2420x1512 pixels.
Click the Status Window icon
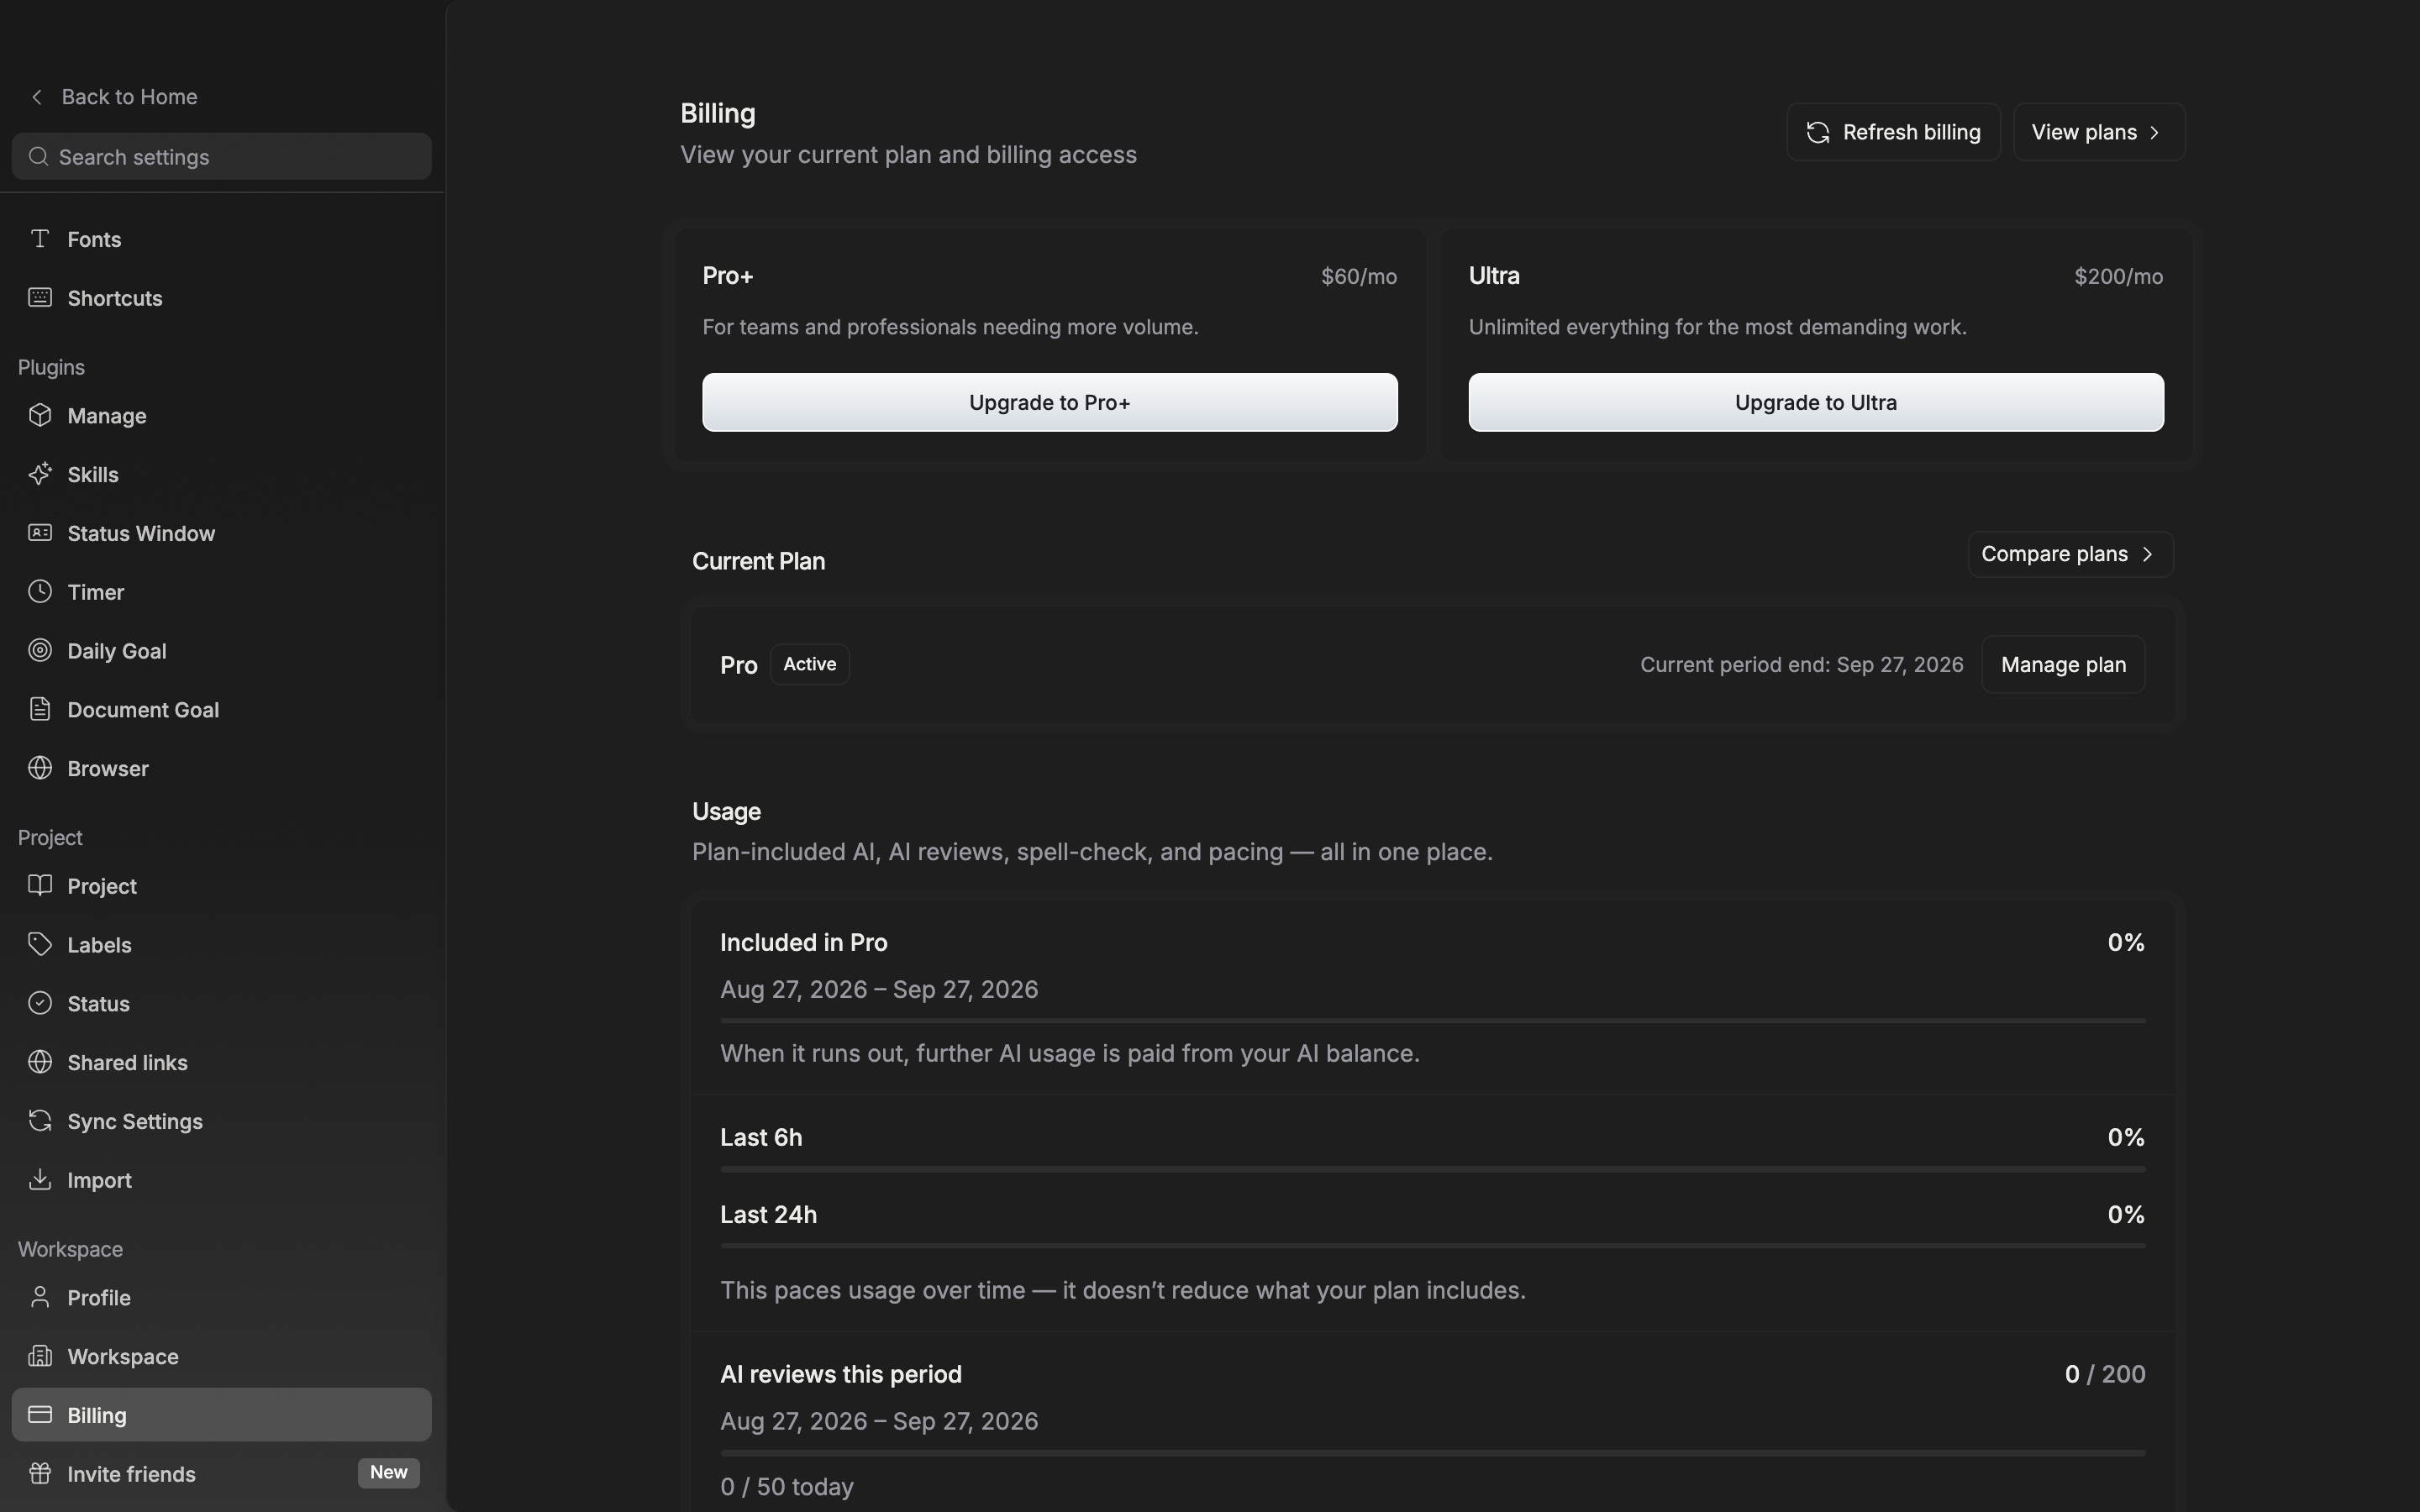[40, 533]
